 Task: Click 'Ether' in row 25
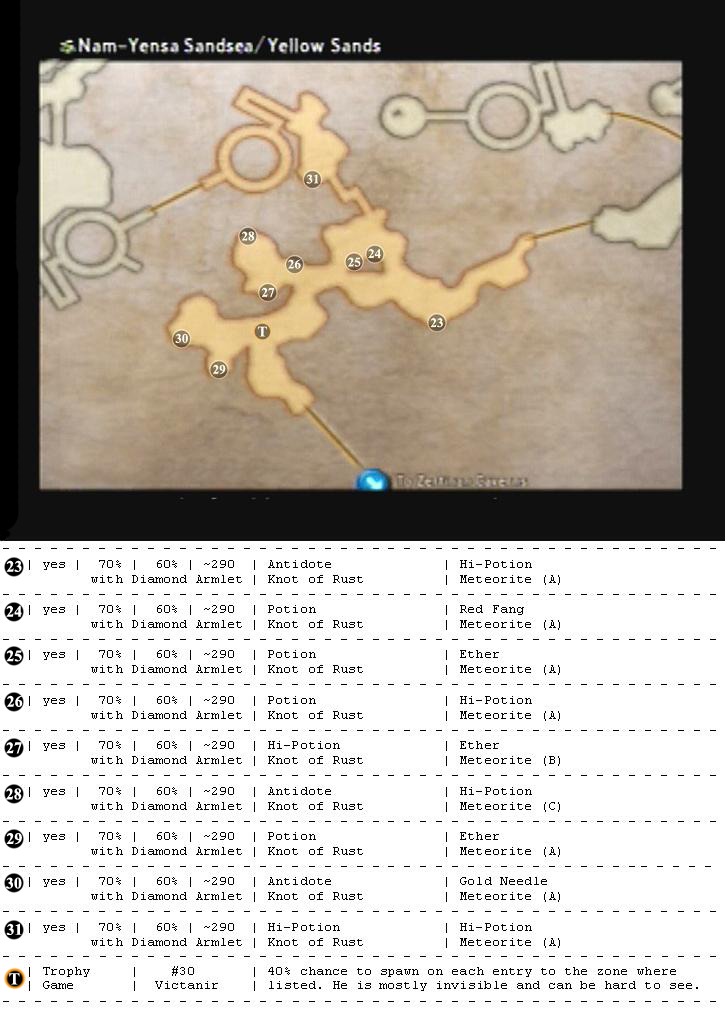(479, 654)
